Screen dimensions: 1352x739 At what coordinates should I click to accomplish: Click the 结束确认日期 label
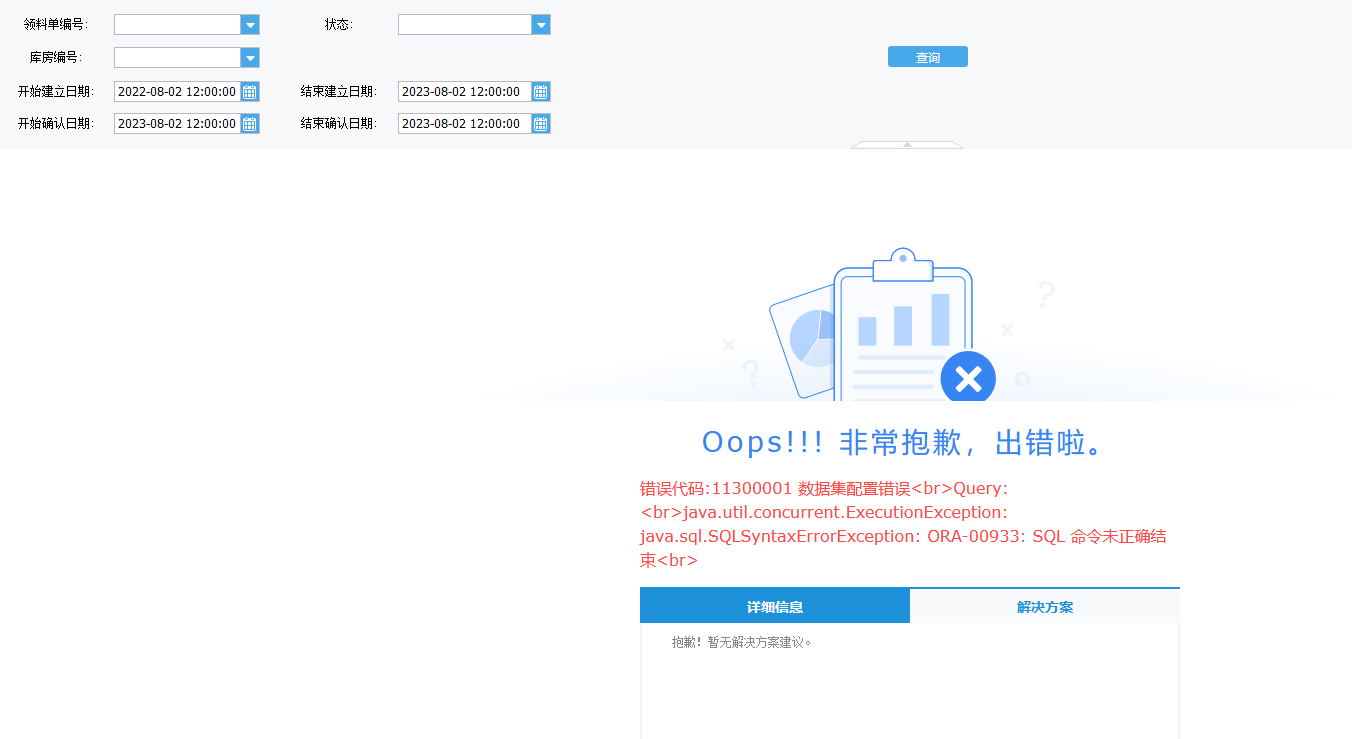point(339,123)
